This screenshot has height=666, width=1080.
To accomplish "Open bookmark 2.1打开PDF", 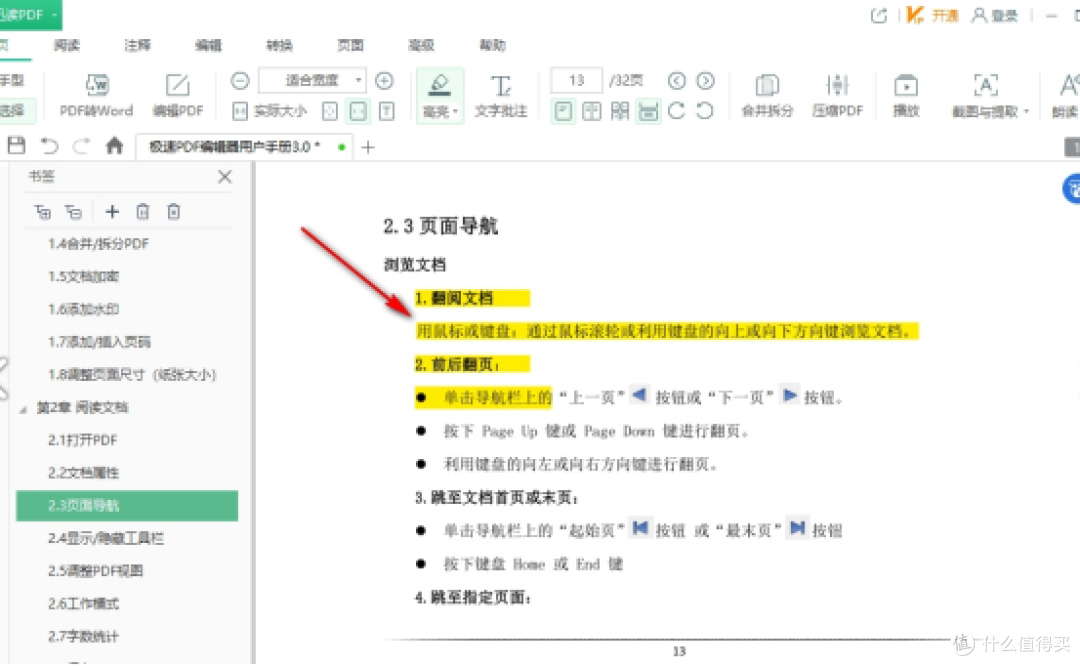I will tap(83, 440).
